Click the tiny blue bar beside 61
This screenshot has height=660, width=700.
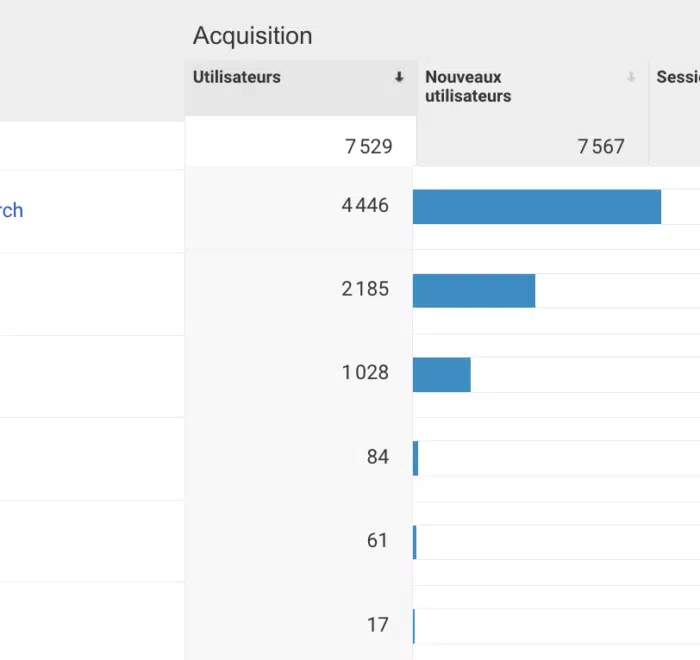(x=414, y=542)
